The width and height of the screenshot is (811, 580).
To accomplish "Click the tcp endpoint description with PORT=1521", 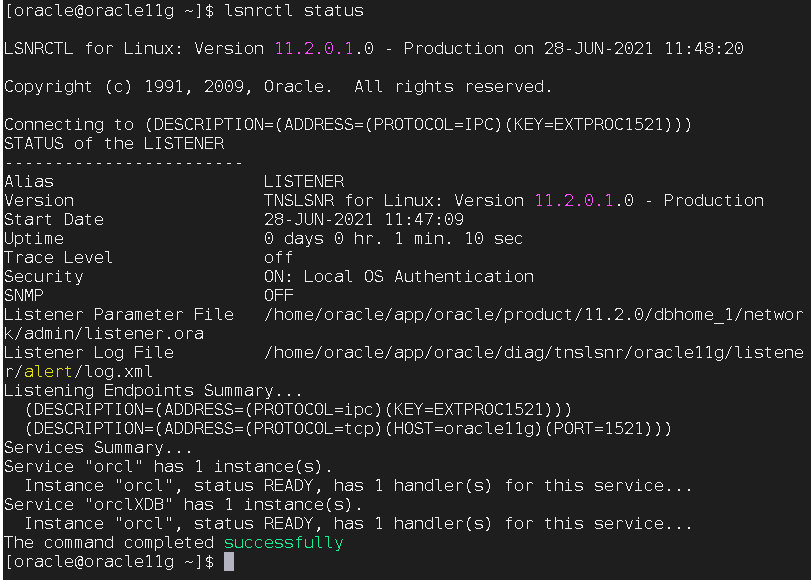I will (348, 428).
